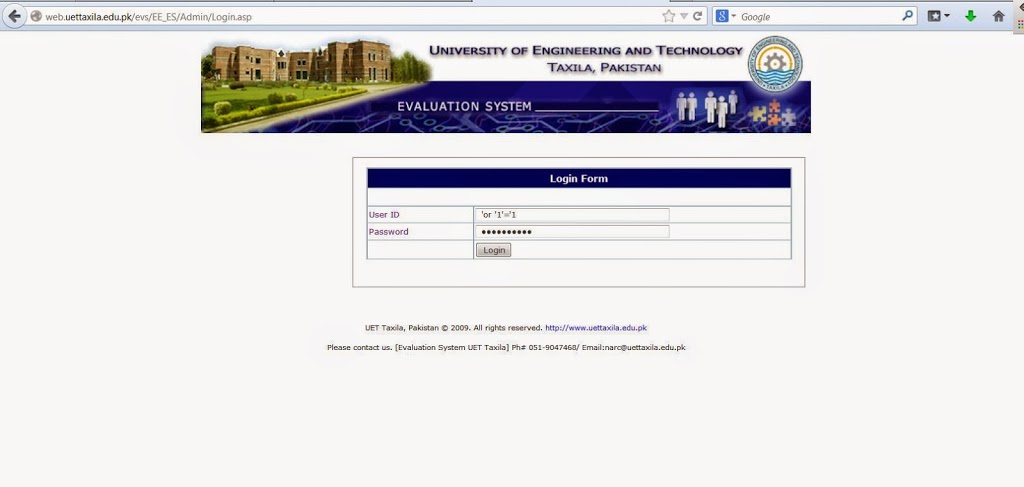Image resolution: width=1024 pixels, height=487 pixels.
Task: Select the address bar URL text
Action: tap(148, 17)
